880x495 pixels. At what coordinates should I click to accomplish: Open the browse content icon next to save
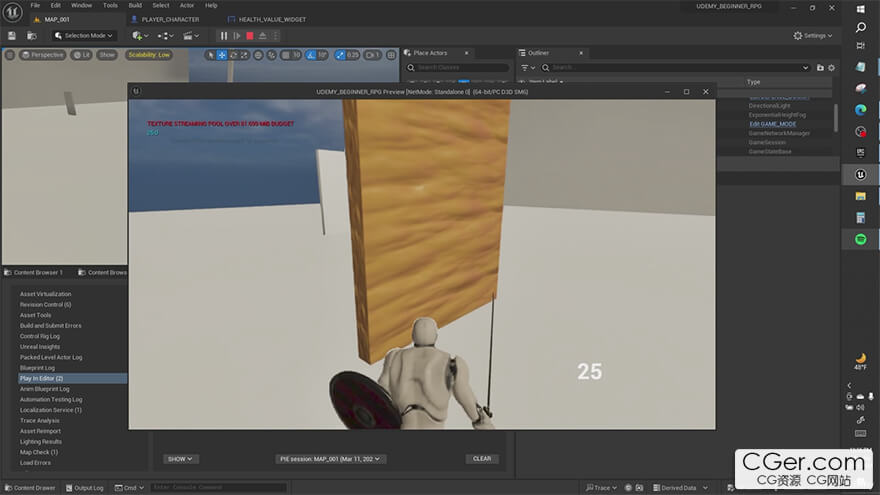[x=32, y=36]
